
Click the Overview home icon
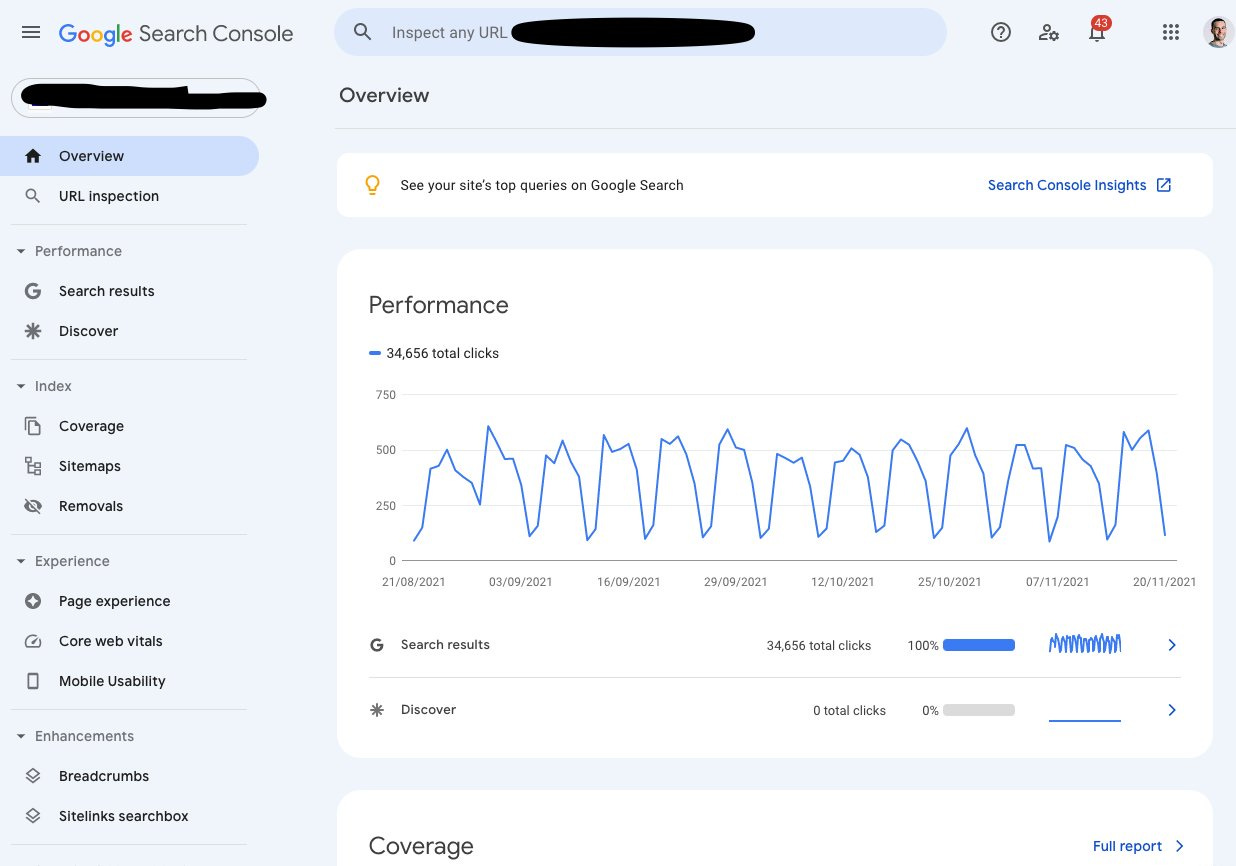click(x=33, y=156)
